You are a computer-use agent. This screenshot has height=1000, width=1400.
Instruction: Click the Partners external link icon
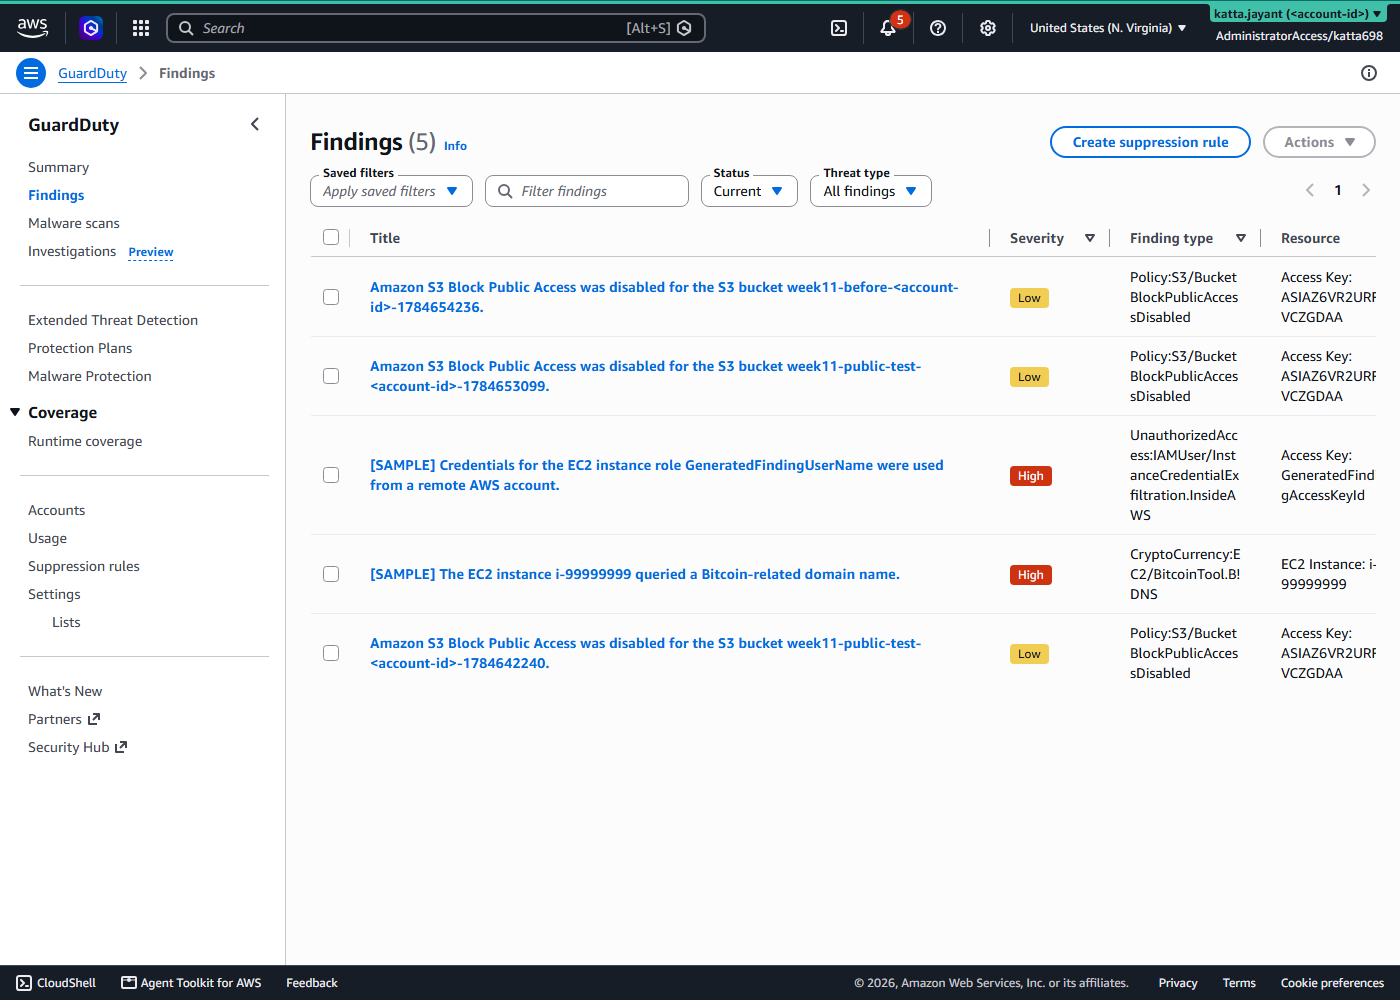click(x=94, y=719)
